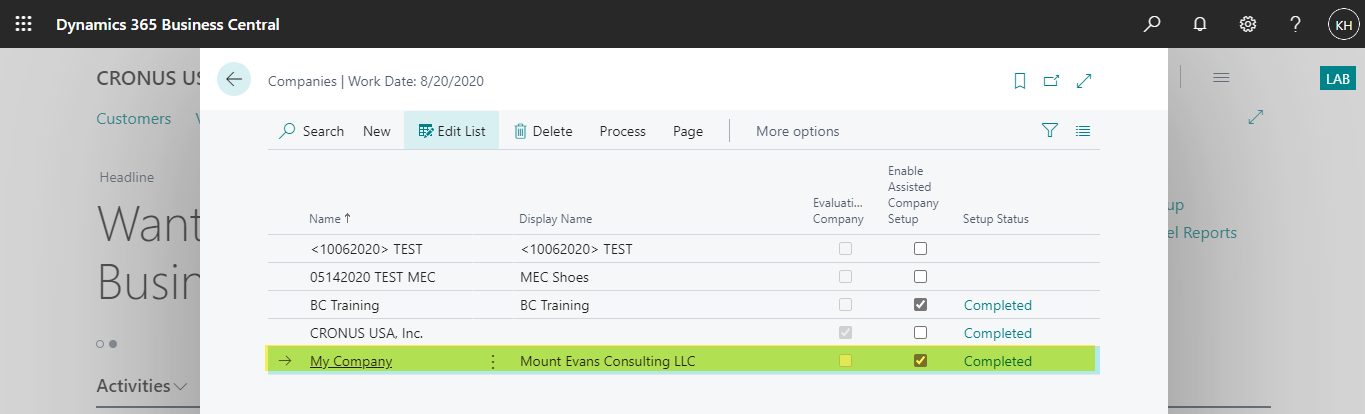Bookmark the Companies page
The width and height of the screenshot is (1365, 414).
click(x=1020, y=81)
